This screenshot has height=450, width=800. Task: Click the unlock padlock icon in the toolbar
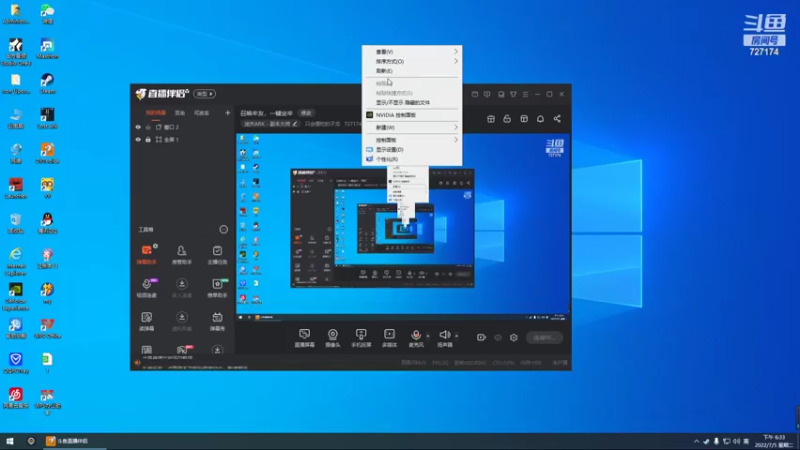(507, 119)
